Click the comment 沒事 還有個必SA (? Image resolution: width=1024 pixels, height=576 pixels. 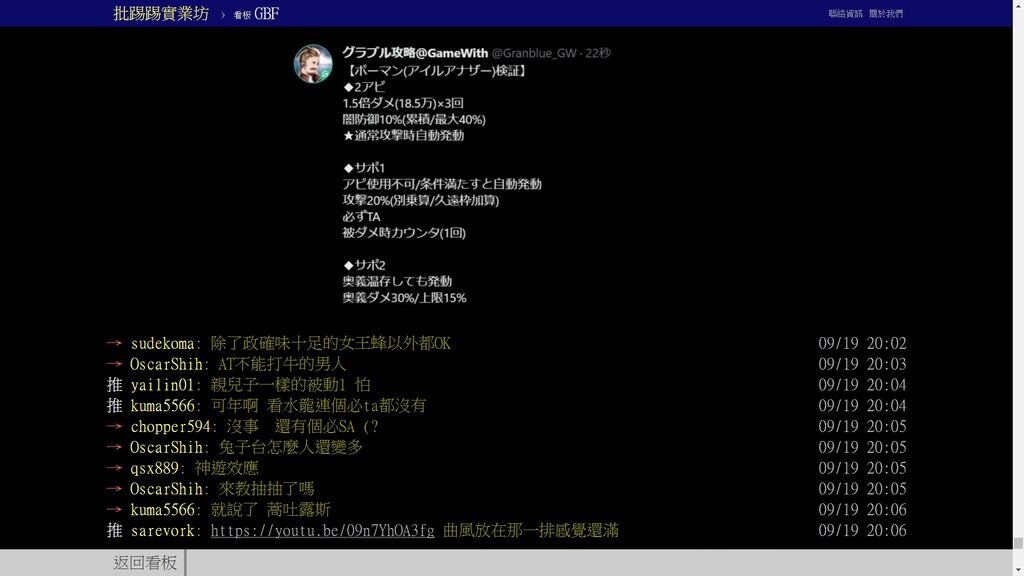click(302, 426)
